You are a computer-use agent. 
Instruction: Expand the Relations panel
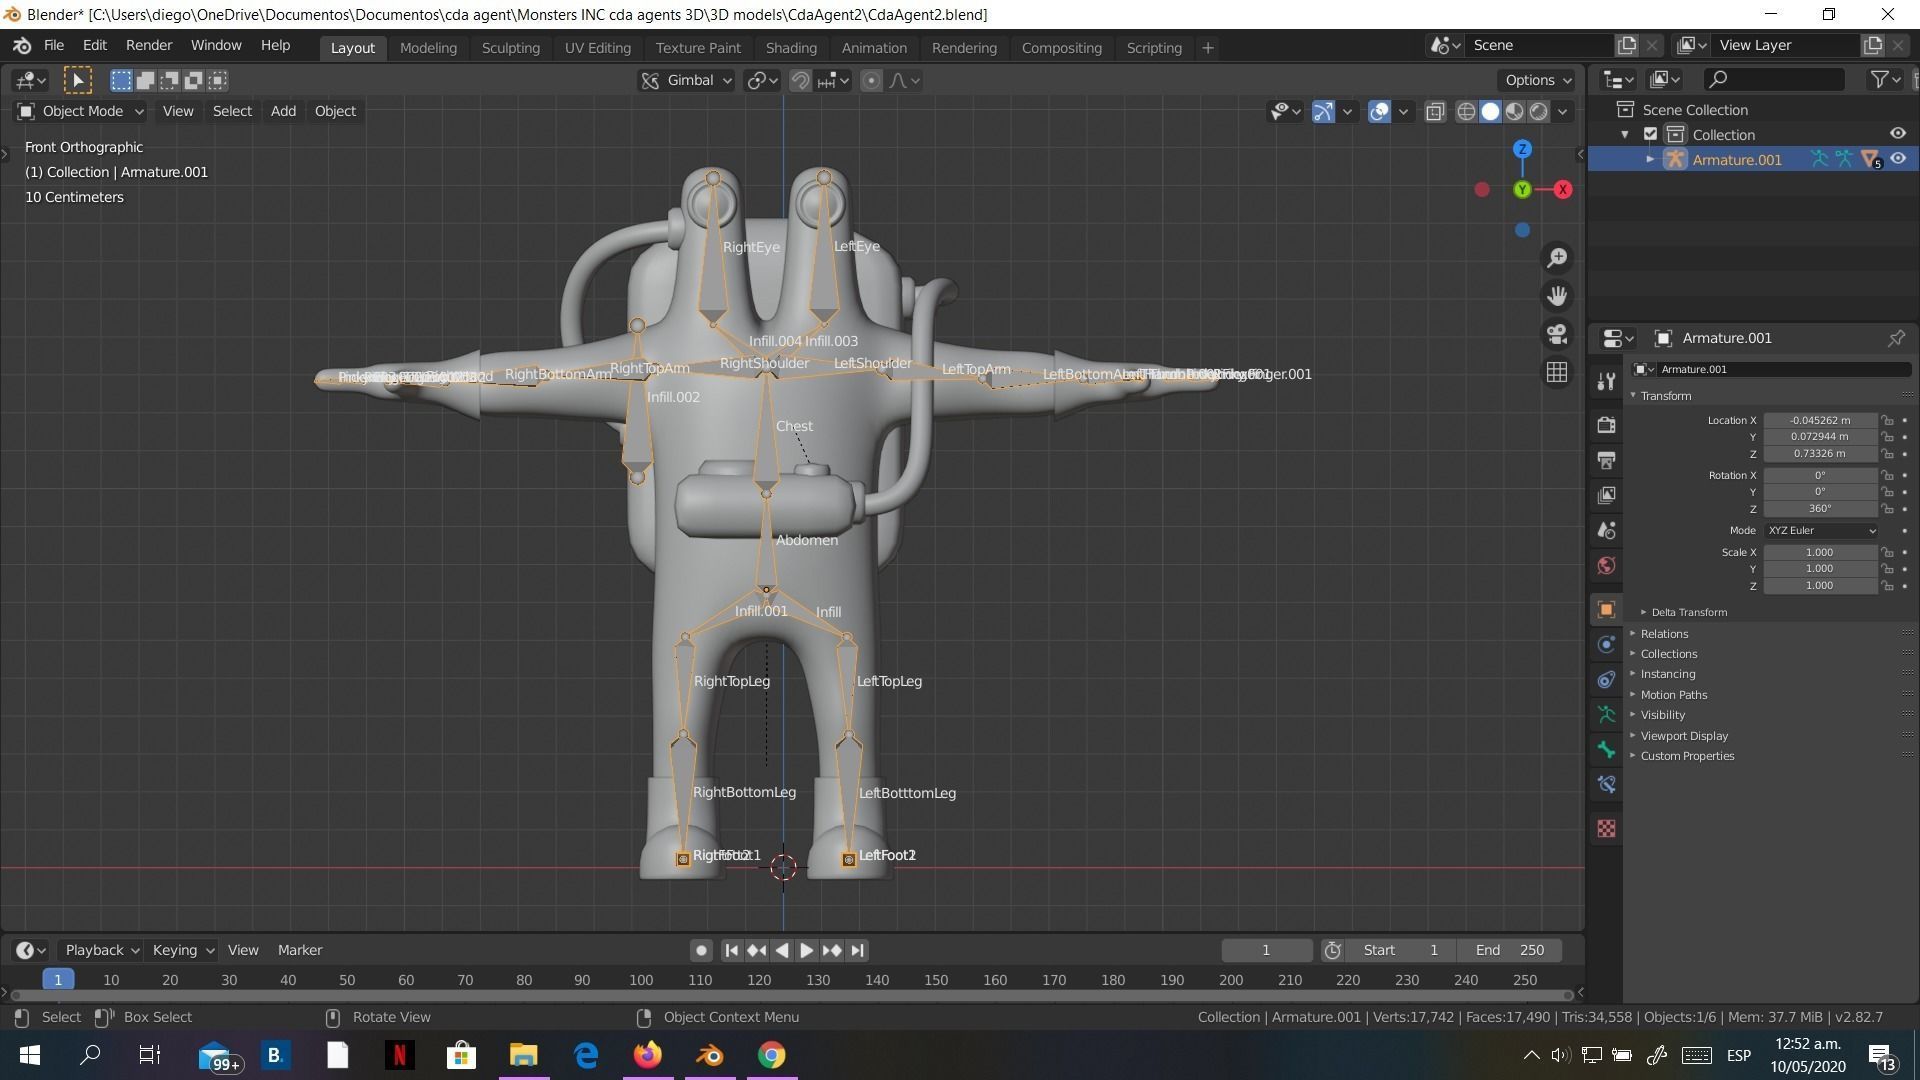pyautogui.click(x=1664, y=634)
